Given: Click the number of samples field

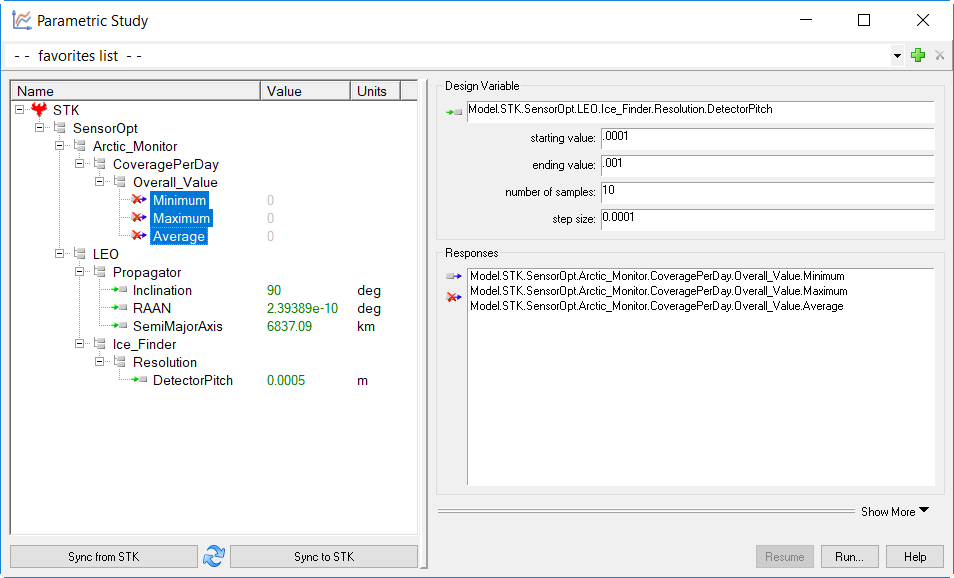Looking at the screenshot, I should click(x=767, y=192).
